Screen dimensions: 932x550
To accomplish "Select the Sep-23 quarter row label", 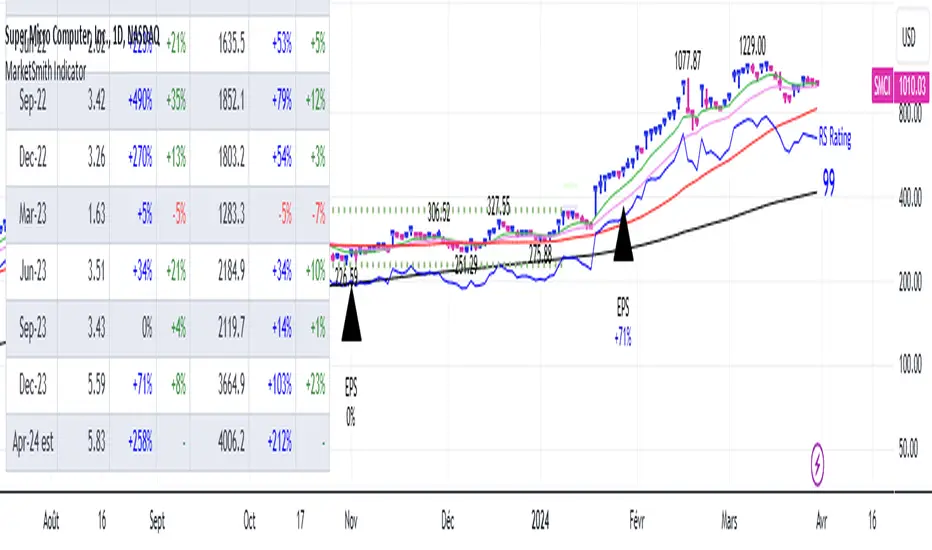I will click(x=32, y=328).
